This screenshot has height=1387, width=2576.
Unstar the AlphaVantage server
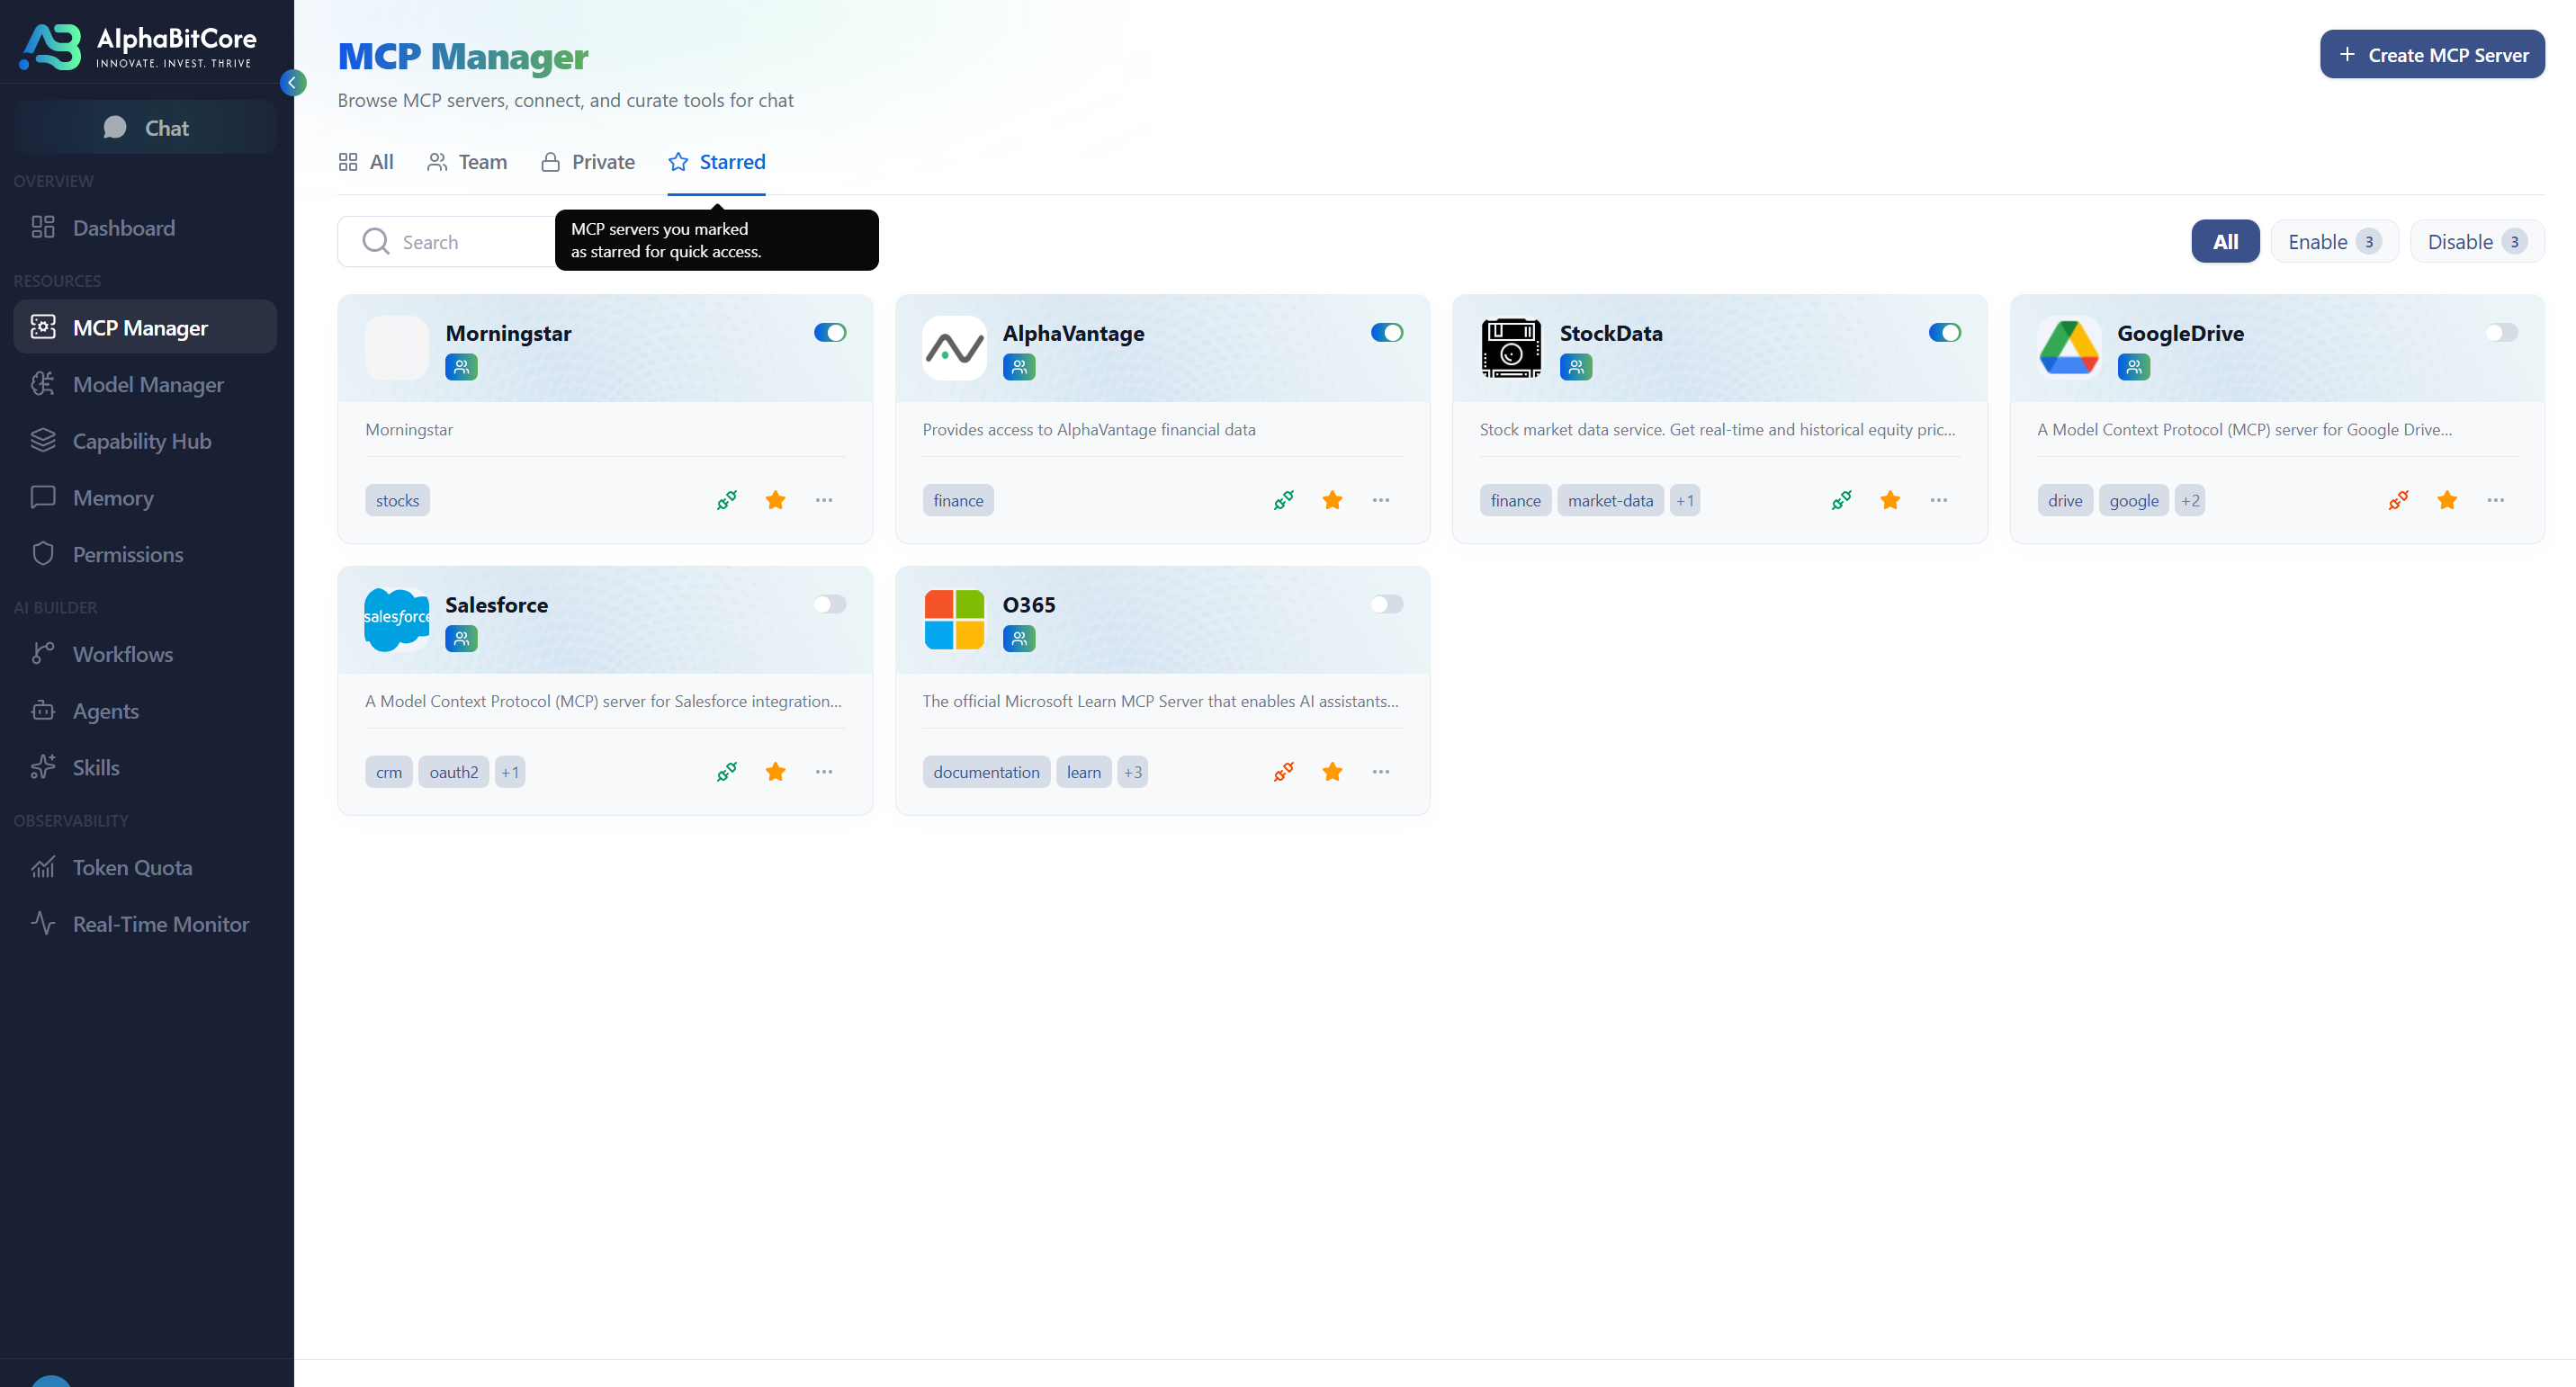tap(1332, 500)
